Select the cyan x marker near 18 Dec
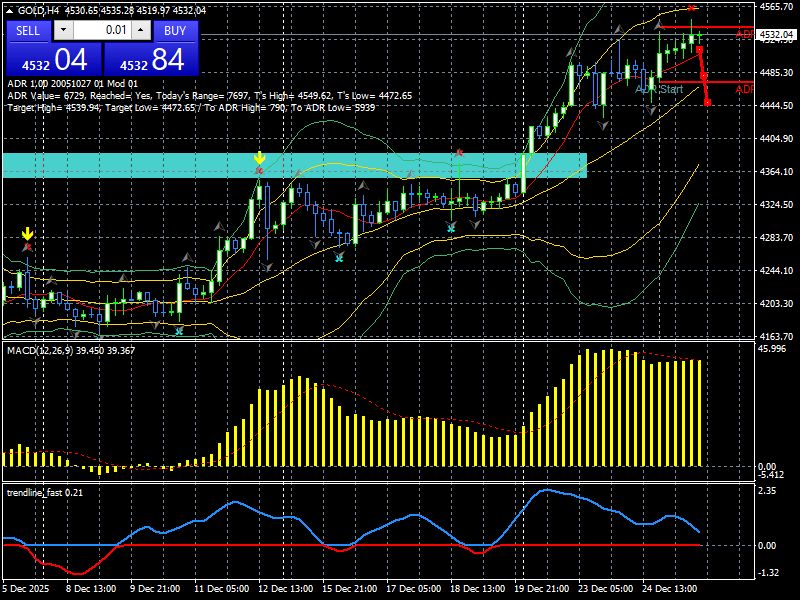Image resolution: width=800 pixels, height=600 pixels. pyautogui.click(x=451, y=229)
